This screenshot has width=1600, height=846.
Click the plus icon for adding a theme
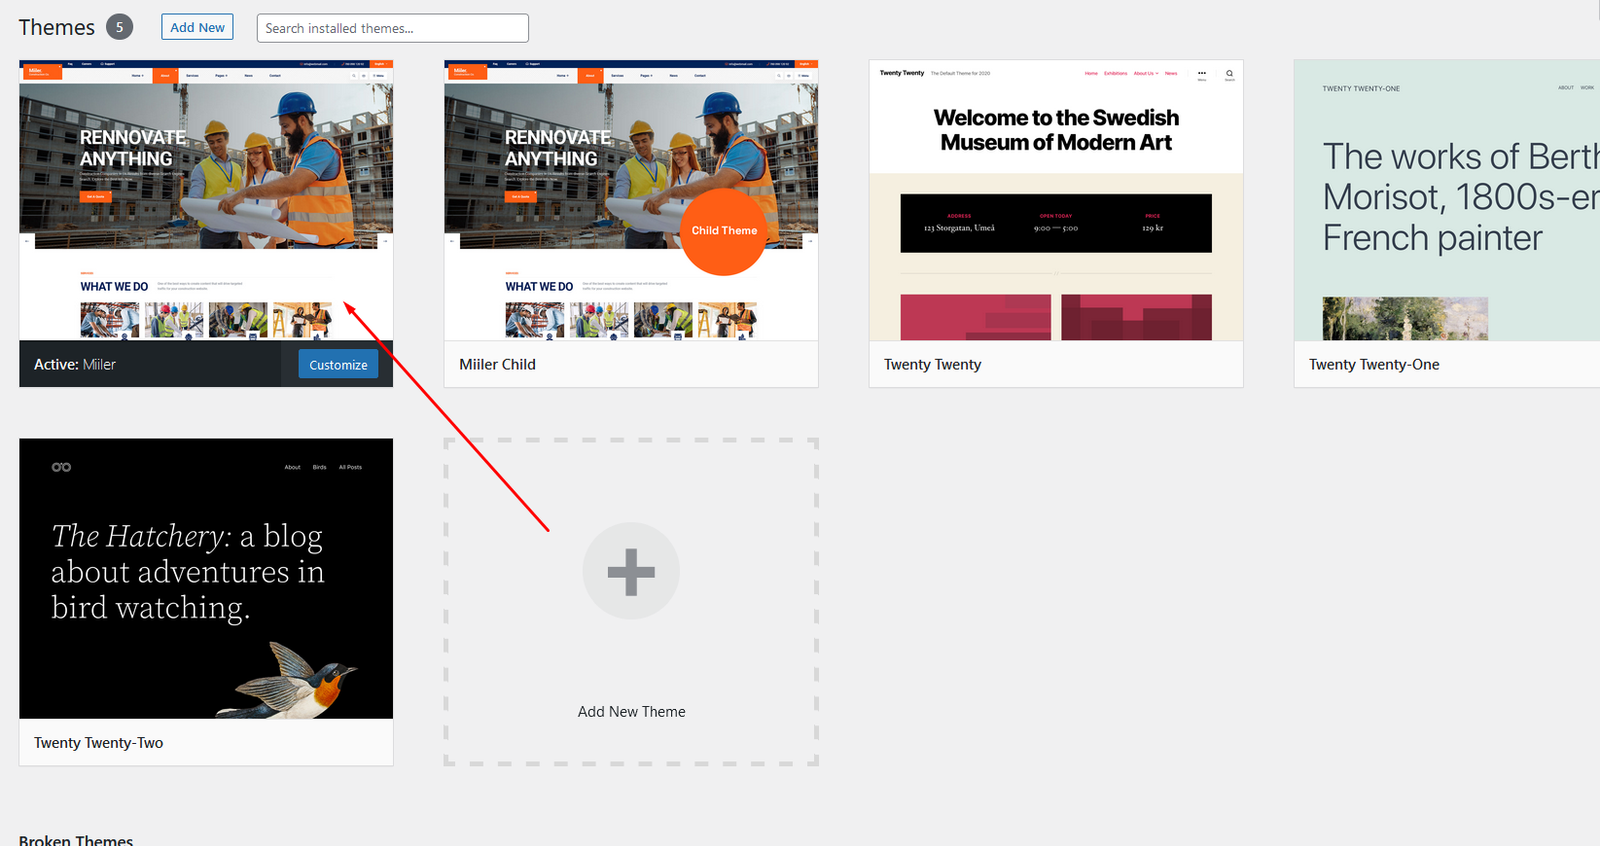pos(631,571)
